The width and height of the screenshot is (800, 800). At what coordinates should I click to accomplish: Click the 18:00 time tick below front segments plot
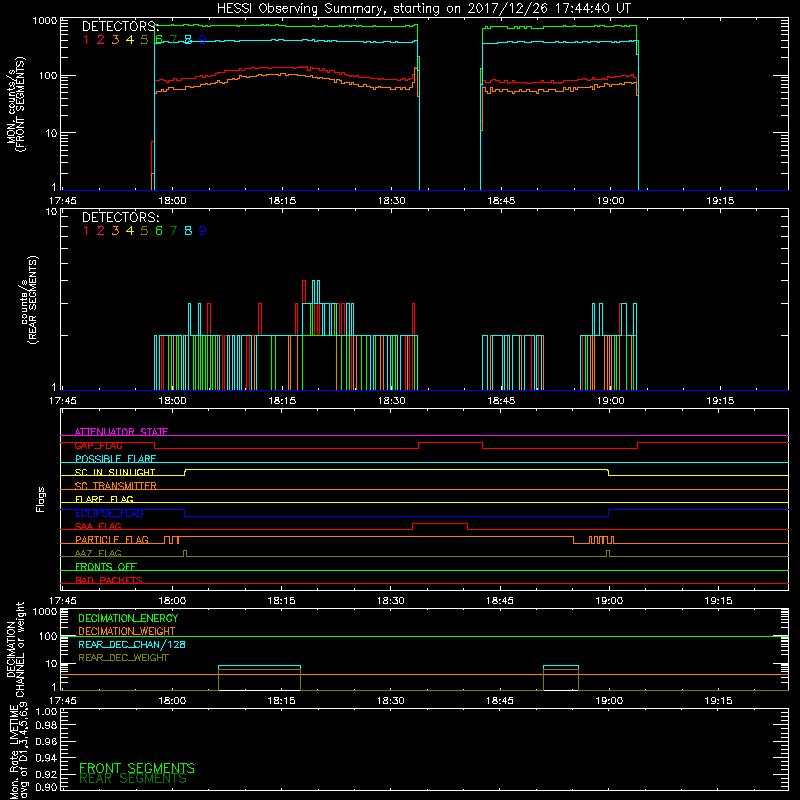(172, 201)
